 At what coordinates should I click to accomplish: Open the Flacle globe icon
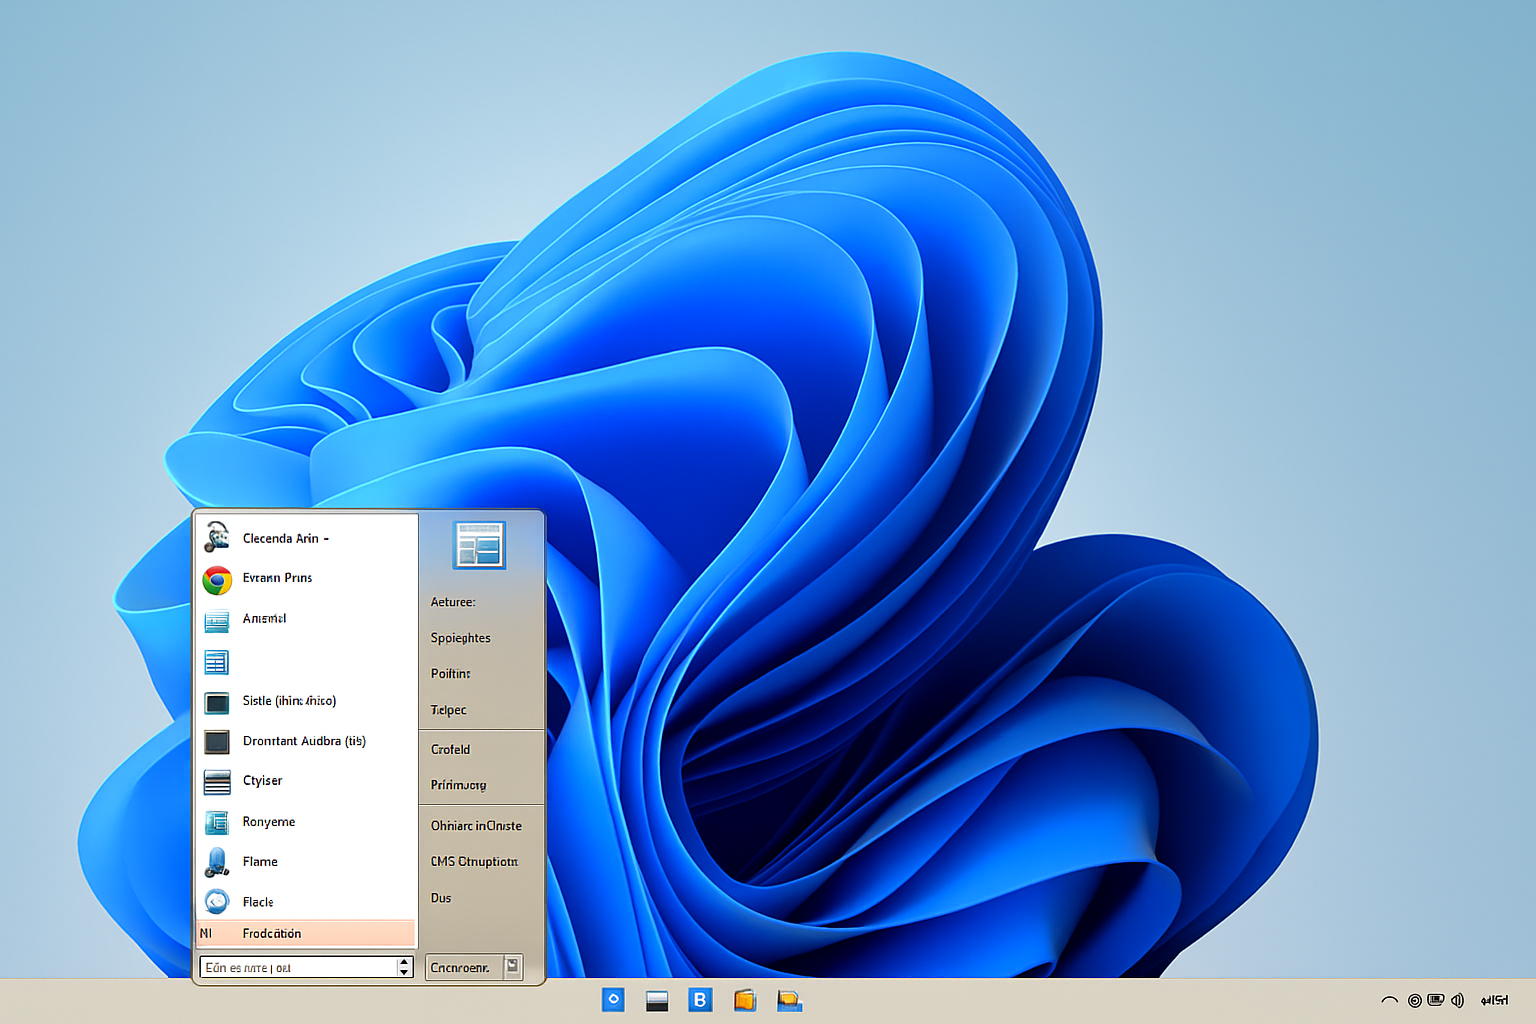pyautogui.click(x=258, y=901)
